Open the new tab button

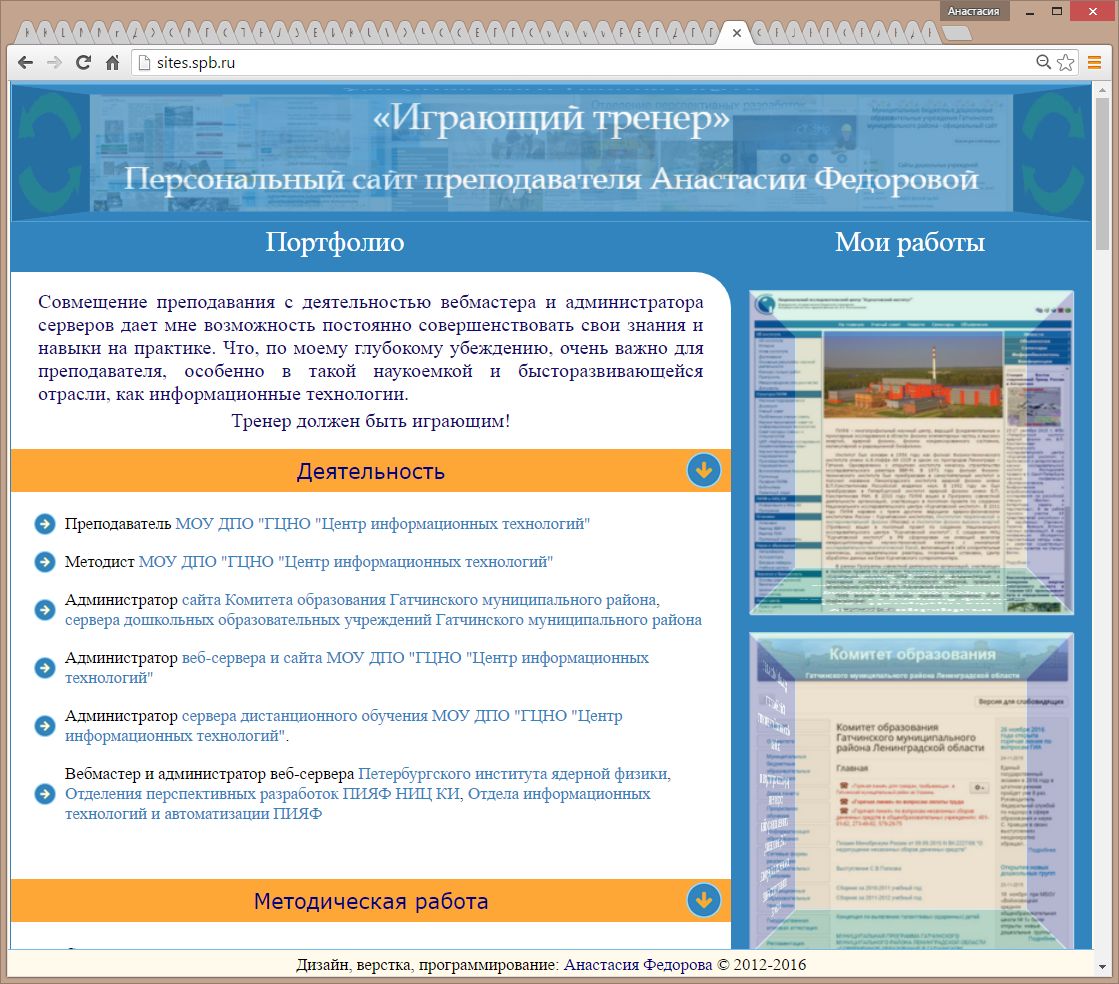[x=957, y=33]
